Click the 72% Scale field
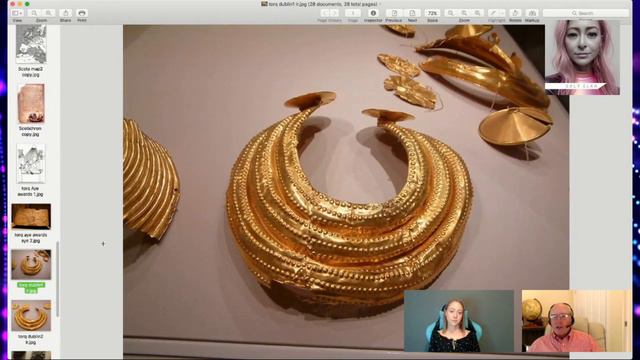The height and width of the screenshot is (360, 640). click(x=432, y=13)
